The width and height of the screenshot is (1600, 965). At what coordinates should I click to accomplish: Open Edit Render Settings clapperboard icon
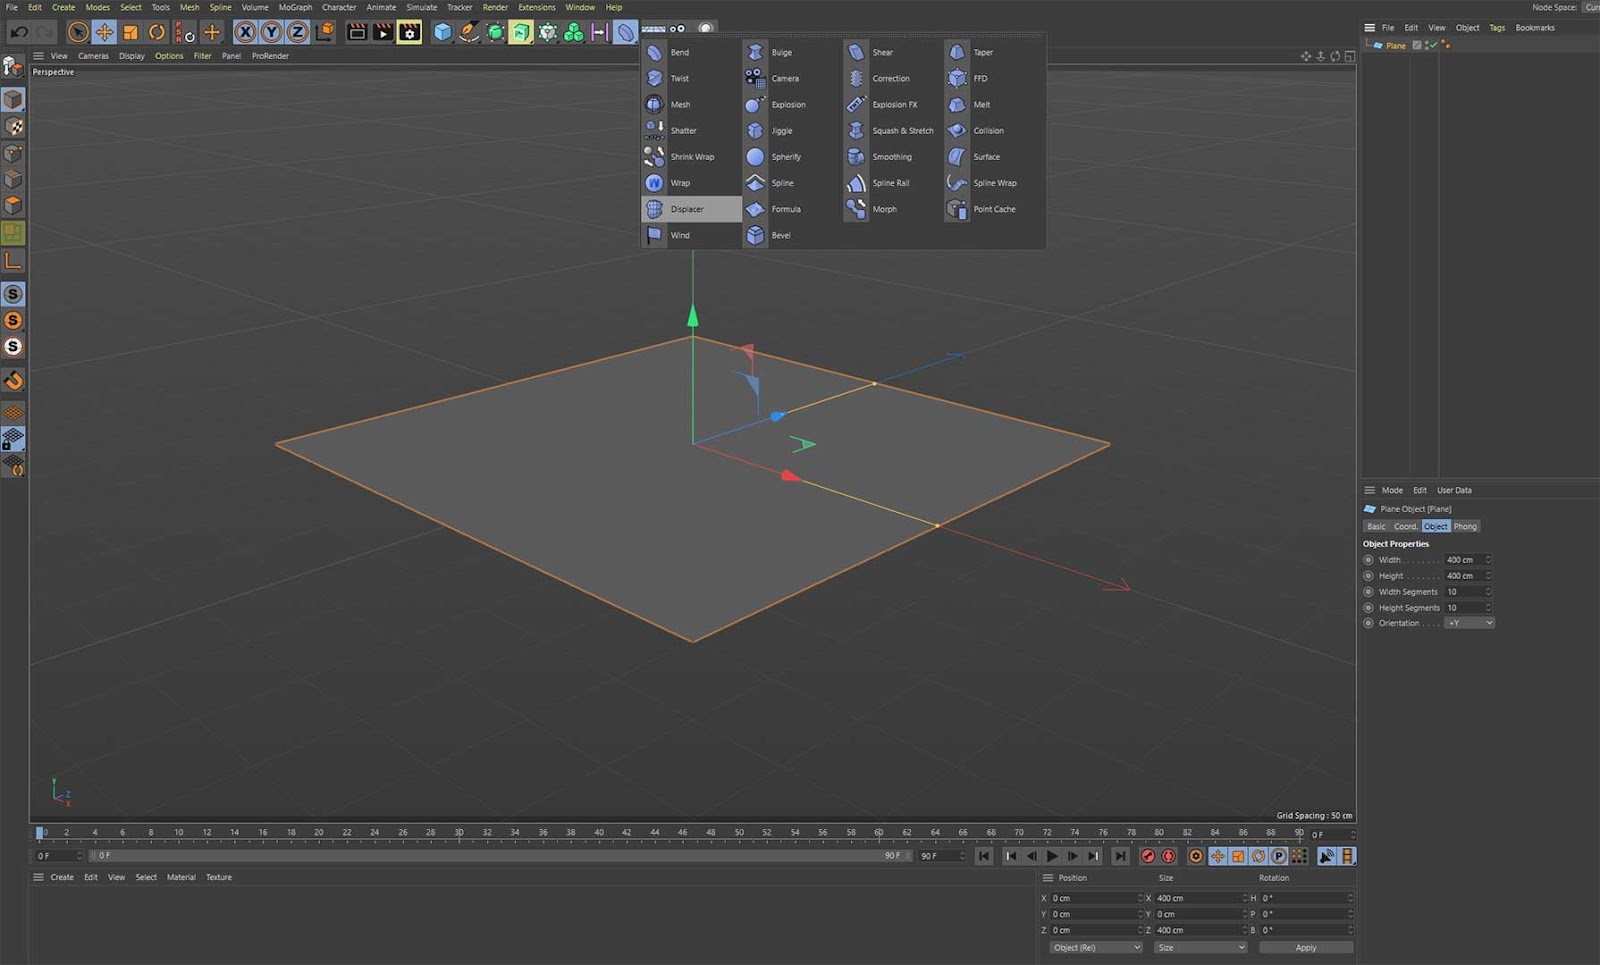409,32
